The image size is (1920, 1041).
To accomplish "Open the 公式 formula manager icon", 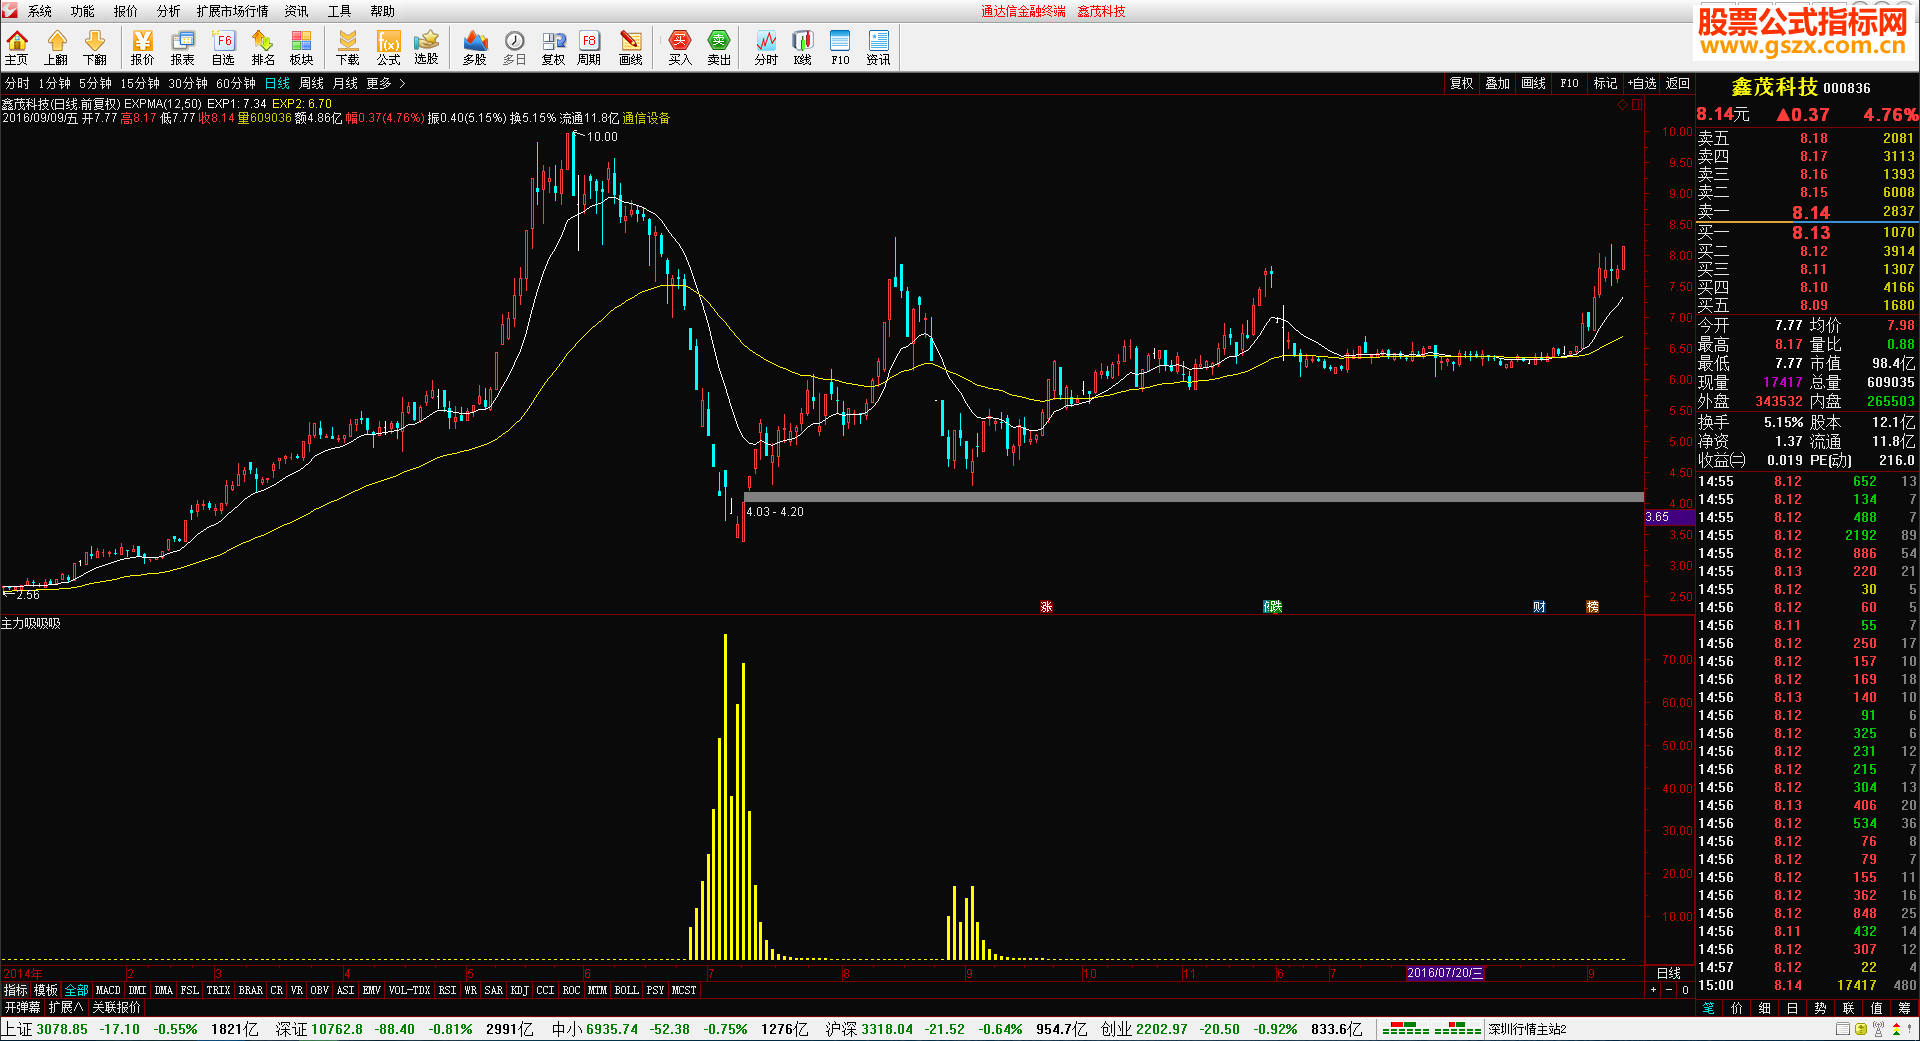I will [x=388, y=47].
